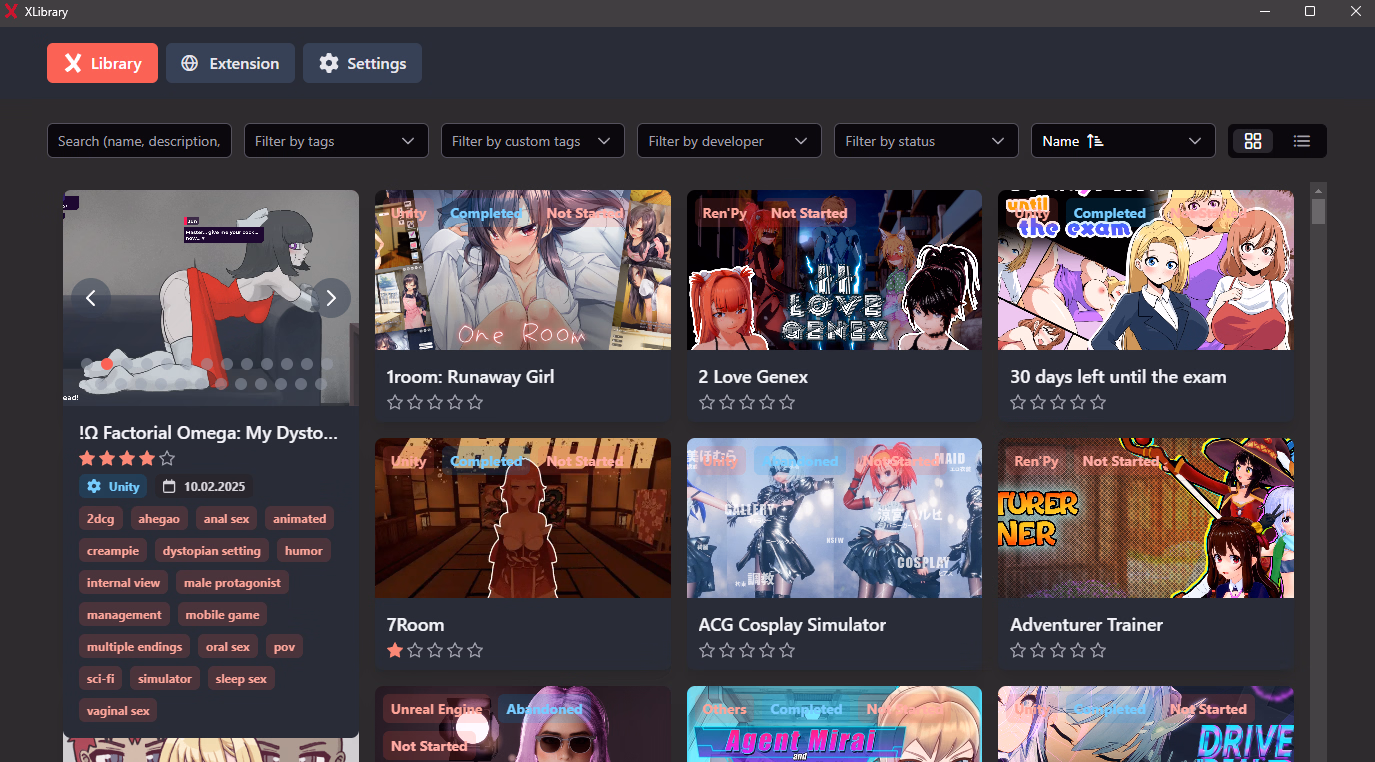
Task: Switch to list view layout
Action: 1302,141
